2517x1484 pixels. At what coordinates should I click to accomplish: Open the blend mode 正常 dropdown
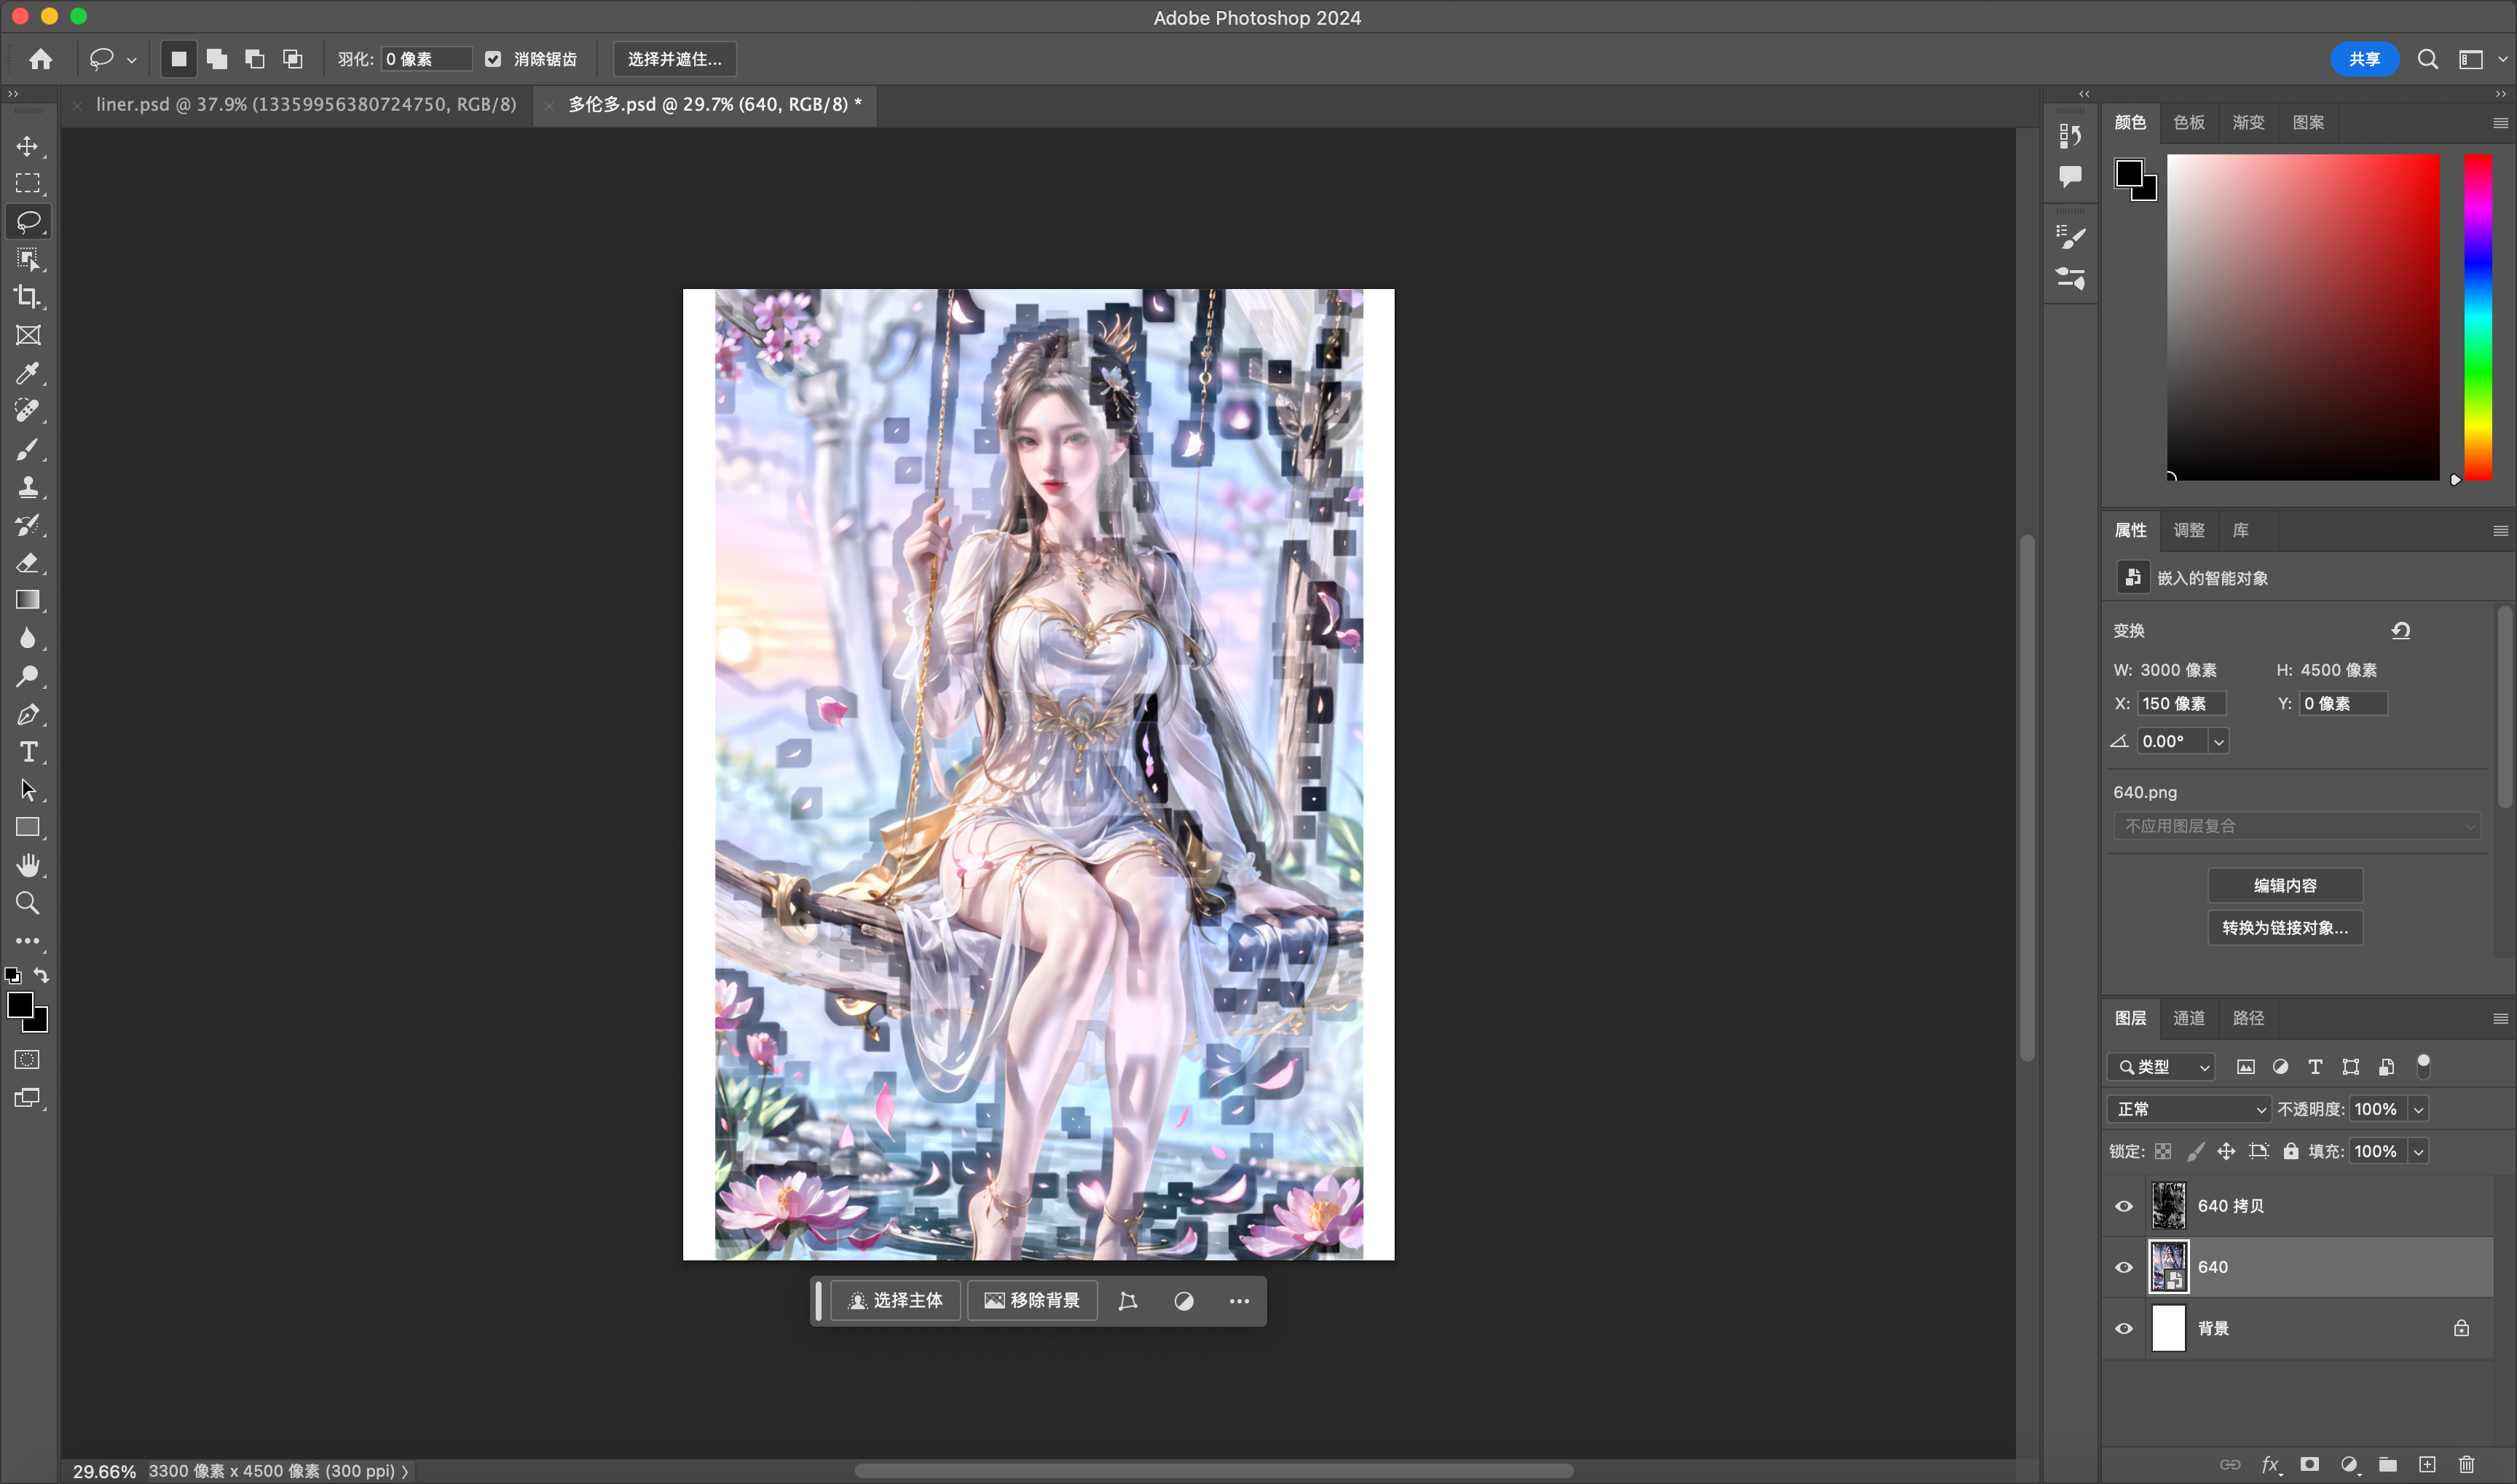click(2189, 1109)
